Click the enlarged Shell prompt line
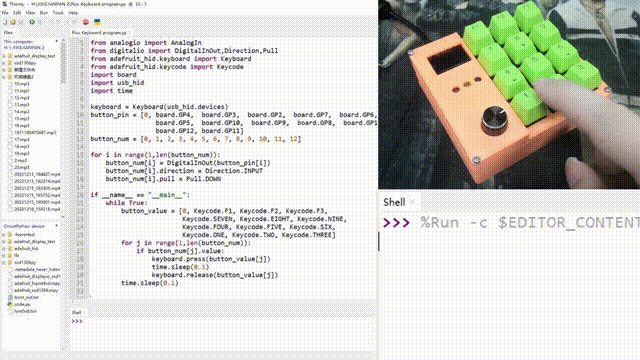Screen dimensions: 640x360 (511, 223)
